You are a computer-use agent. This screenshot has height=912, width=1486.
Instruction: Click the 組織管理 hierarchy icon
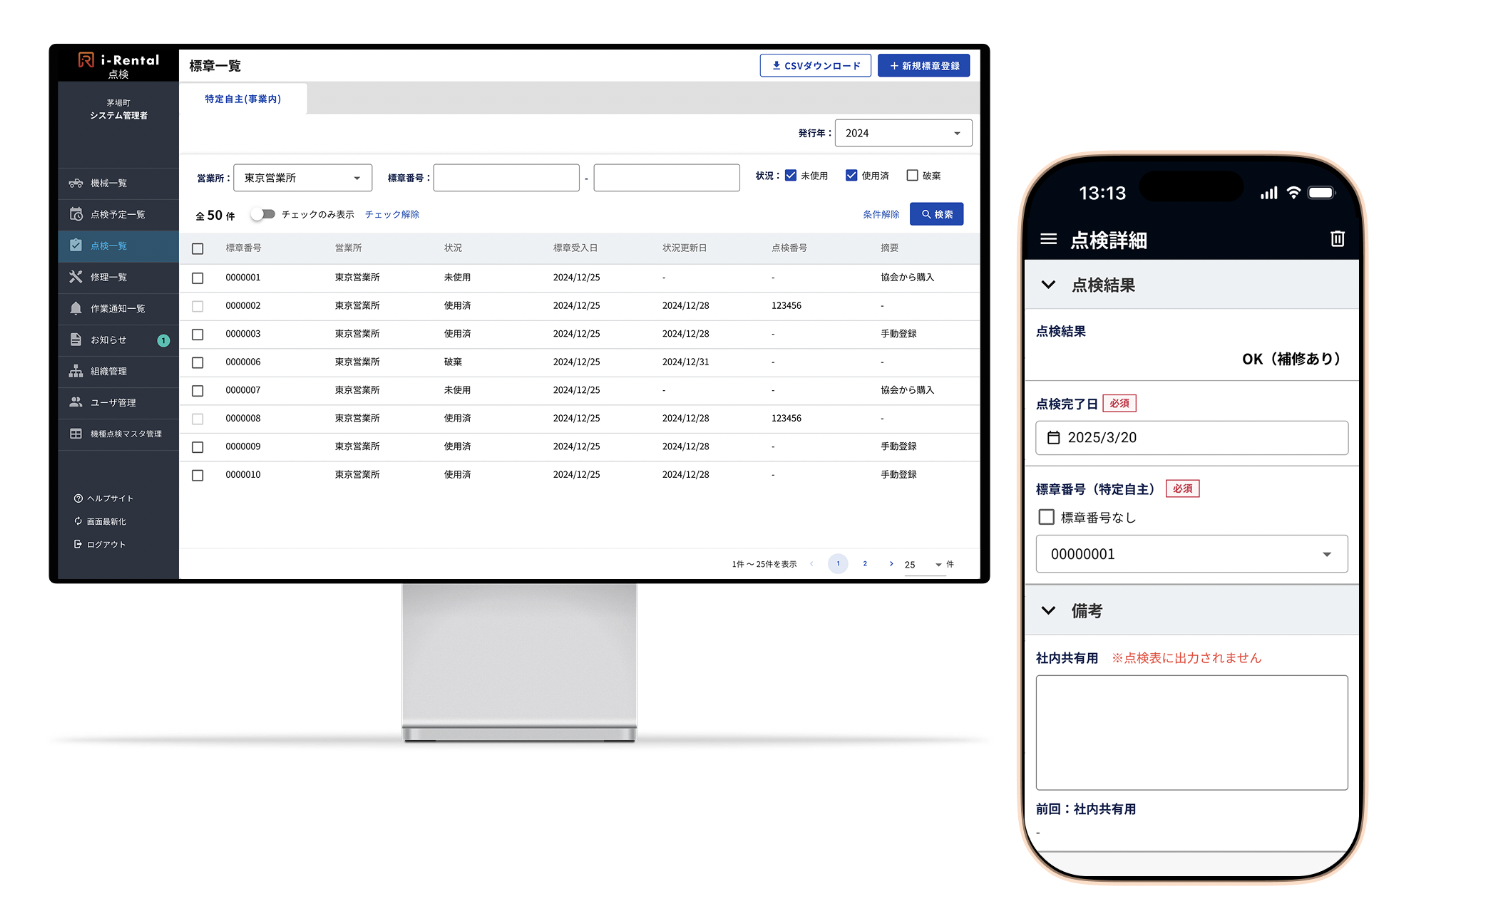[76, 371]
